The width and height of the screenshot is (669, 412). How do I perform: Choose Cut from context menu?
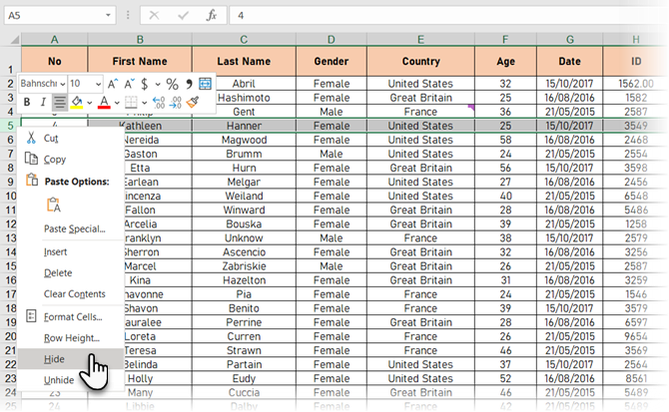coord(71,138)
